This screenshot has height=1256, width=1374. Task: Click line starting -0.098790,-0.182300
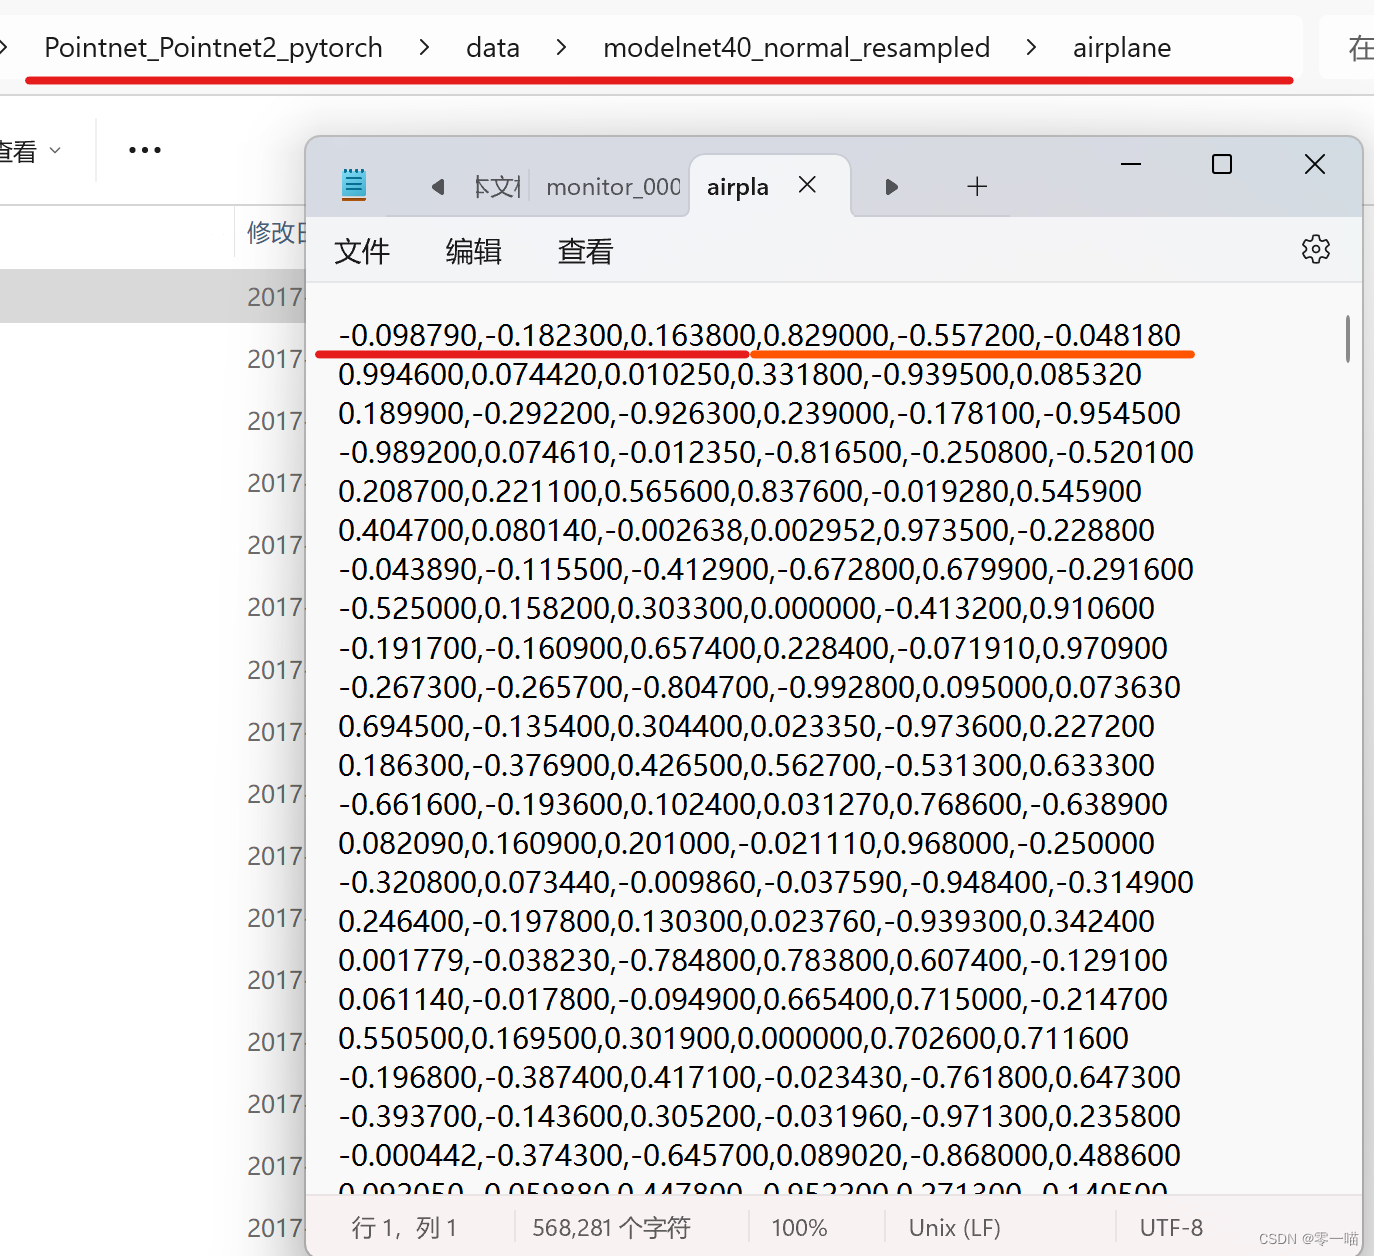[760, 335]
